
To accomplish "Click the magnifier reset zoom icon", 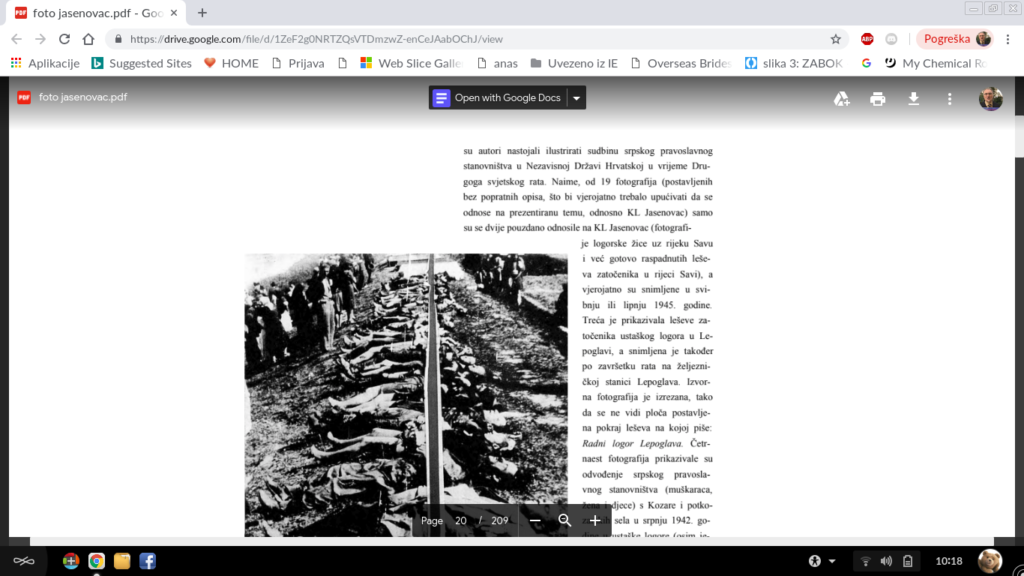I will pos(565,521).
